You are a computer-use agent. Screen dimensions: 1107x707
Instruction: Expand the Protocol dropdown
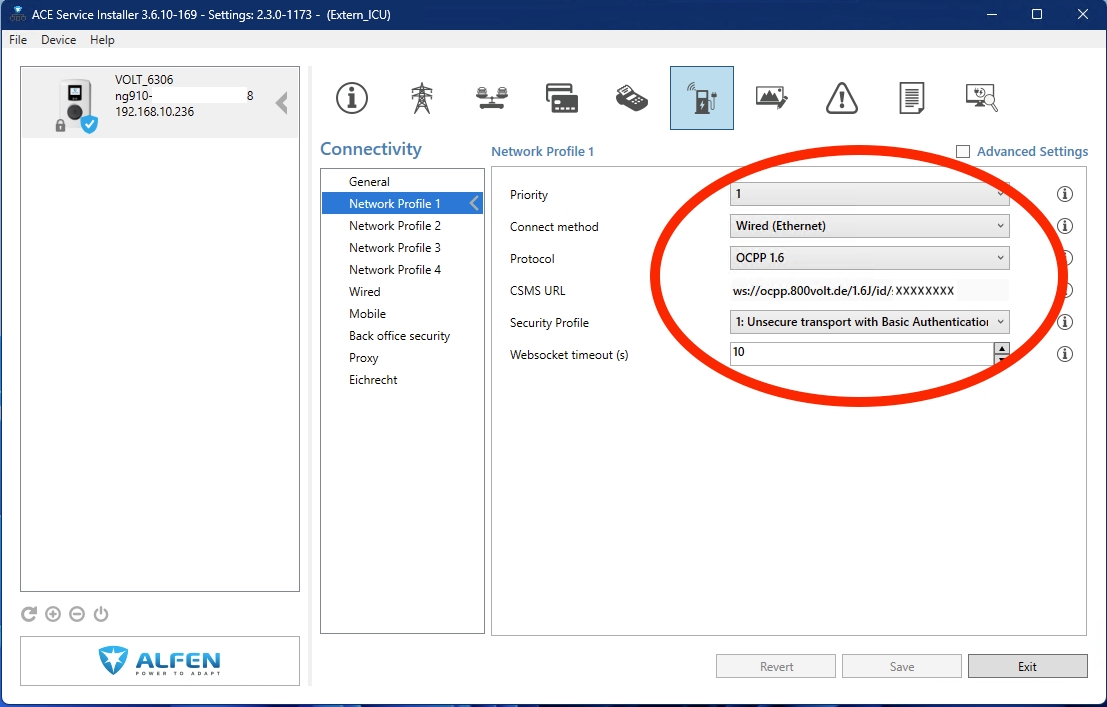[x=869, y=258]
